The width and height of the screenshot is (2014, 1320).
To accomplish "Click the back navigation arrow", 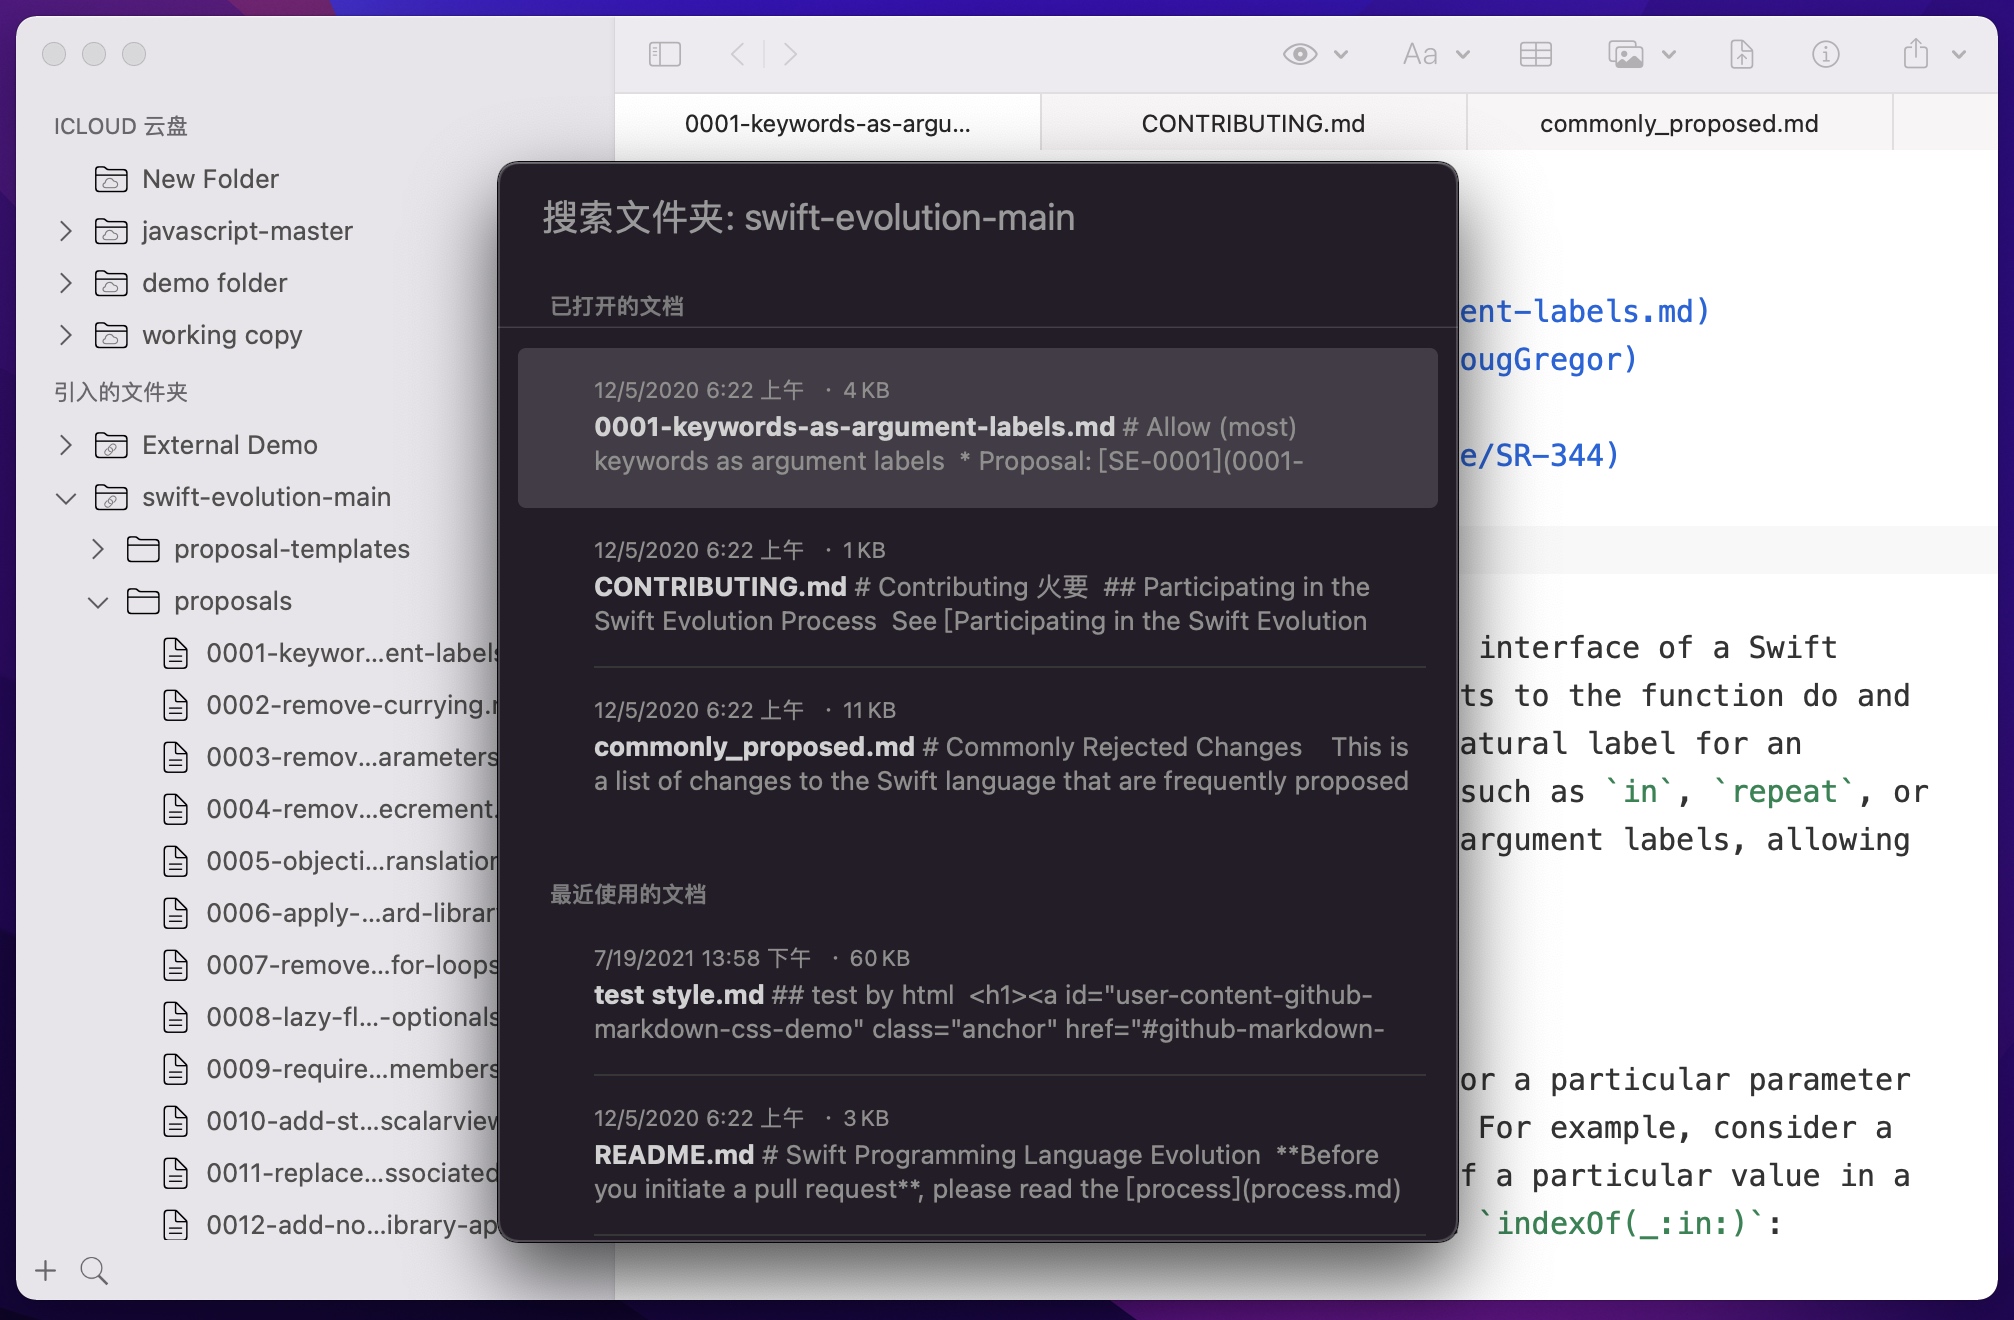I will coord(738,54).
